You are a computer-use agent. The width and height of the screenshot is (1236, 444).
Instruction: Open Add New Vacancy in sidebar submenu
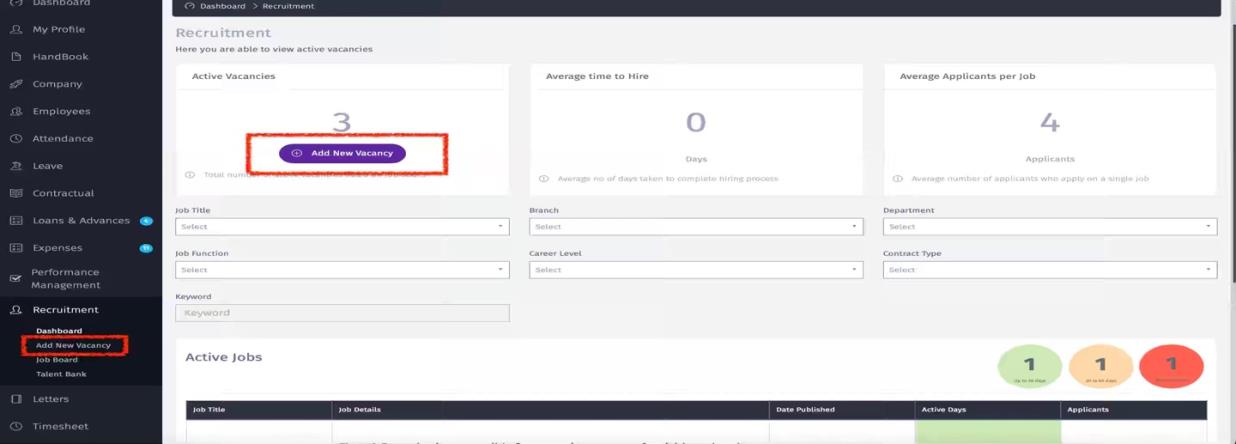(73, 346)
